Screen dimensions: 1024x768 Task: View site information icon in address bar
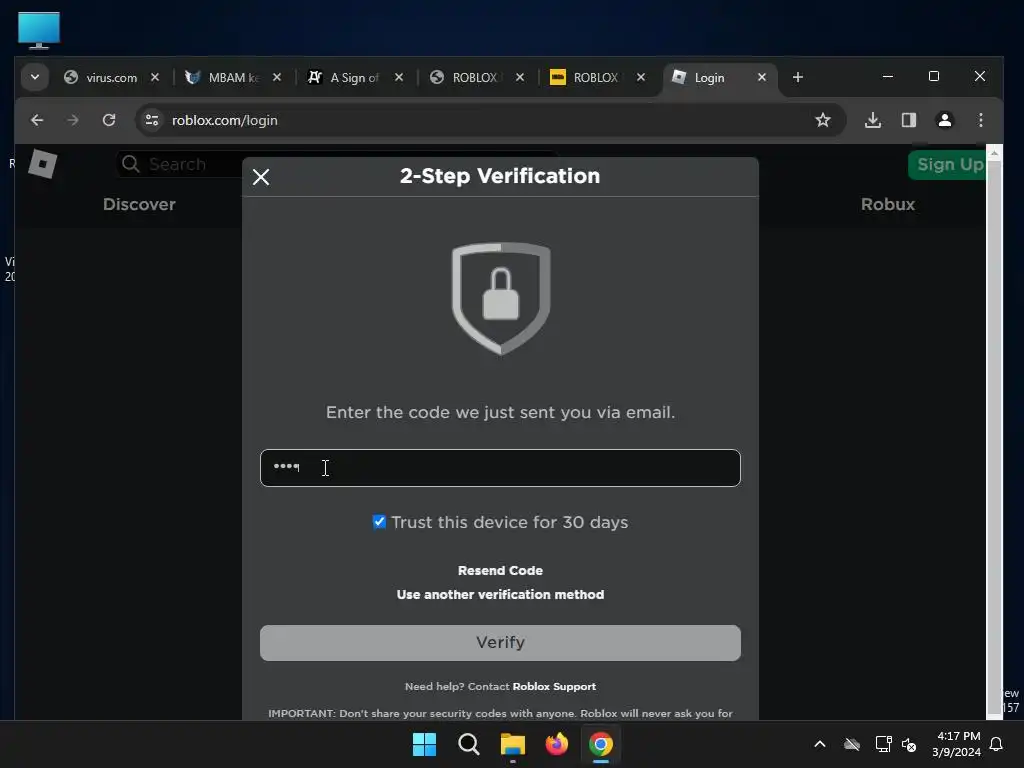(152, 120)
